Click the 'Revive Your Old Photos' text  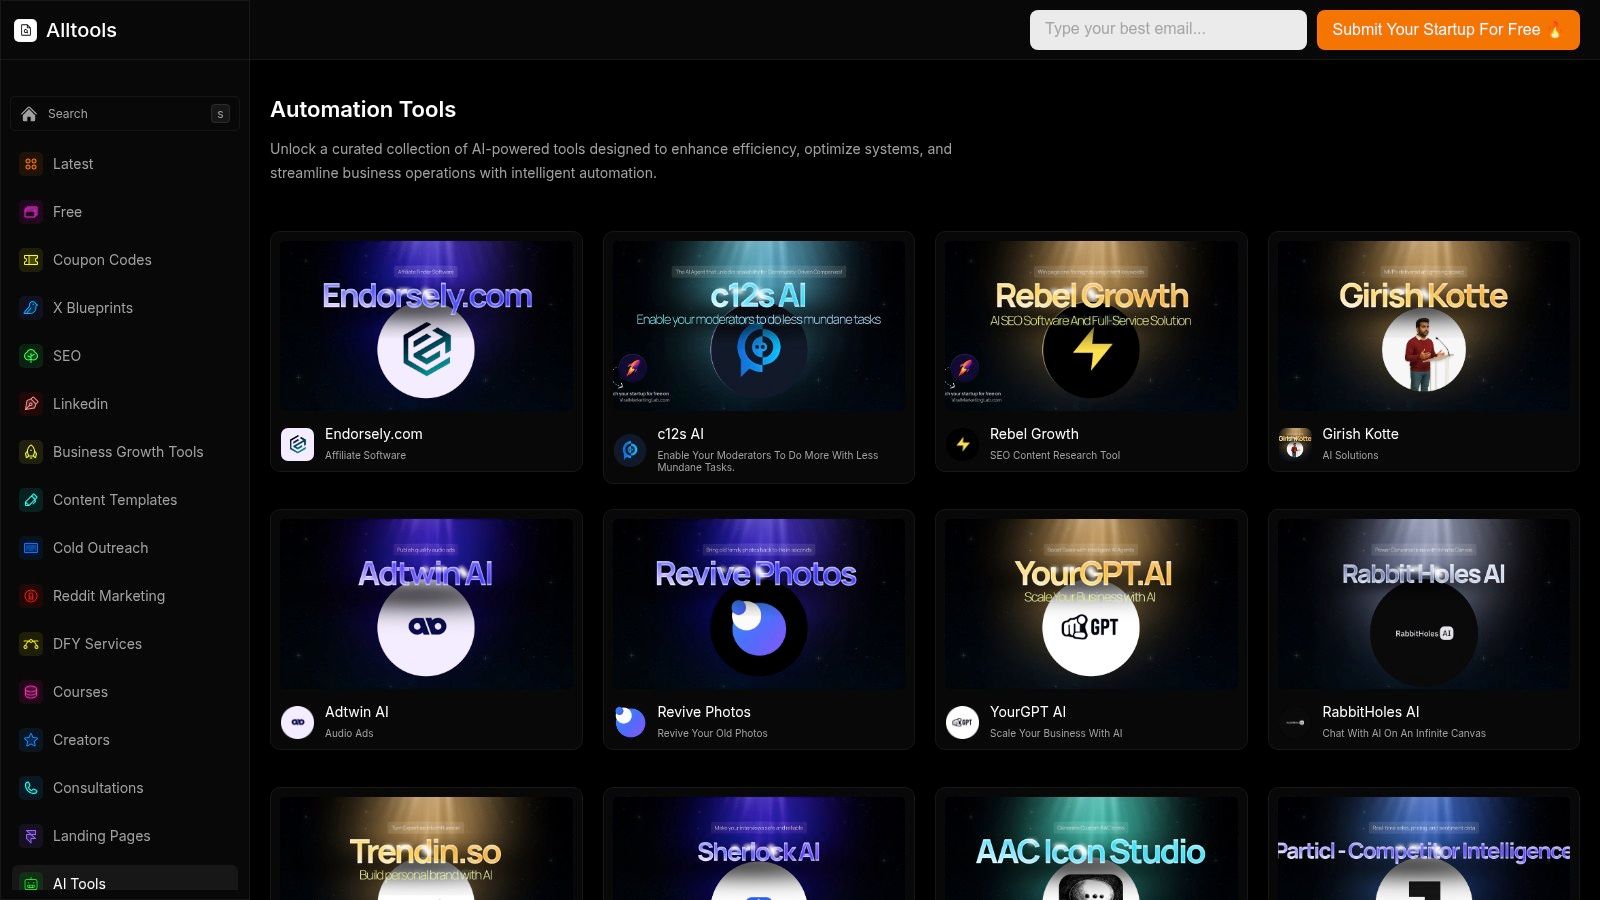[712, 733]
